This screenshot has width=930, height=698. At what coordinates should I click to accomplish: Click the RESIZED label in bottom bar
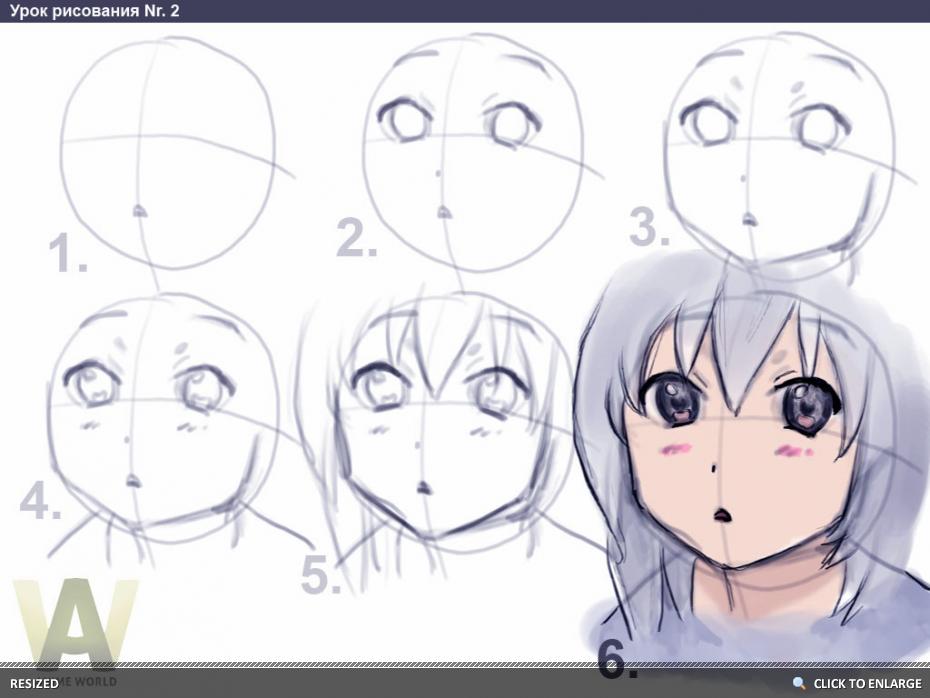click(x=34, y=684)
